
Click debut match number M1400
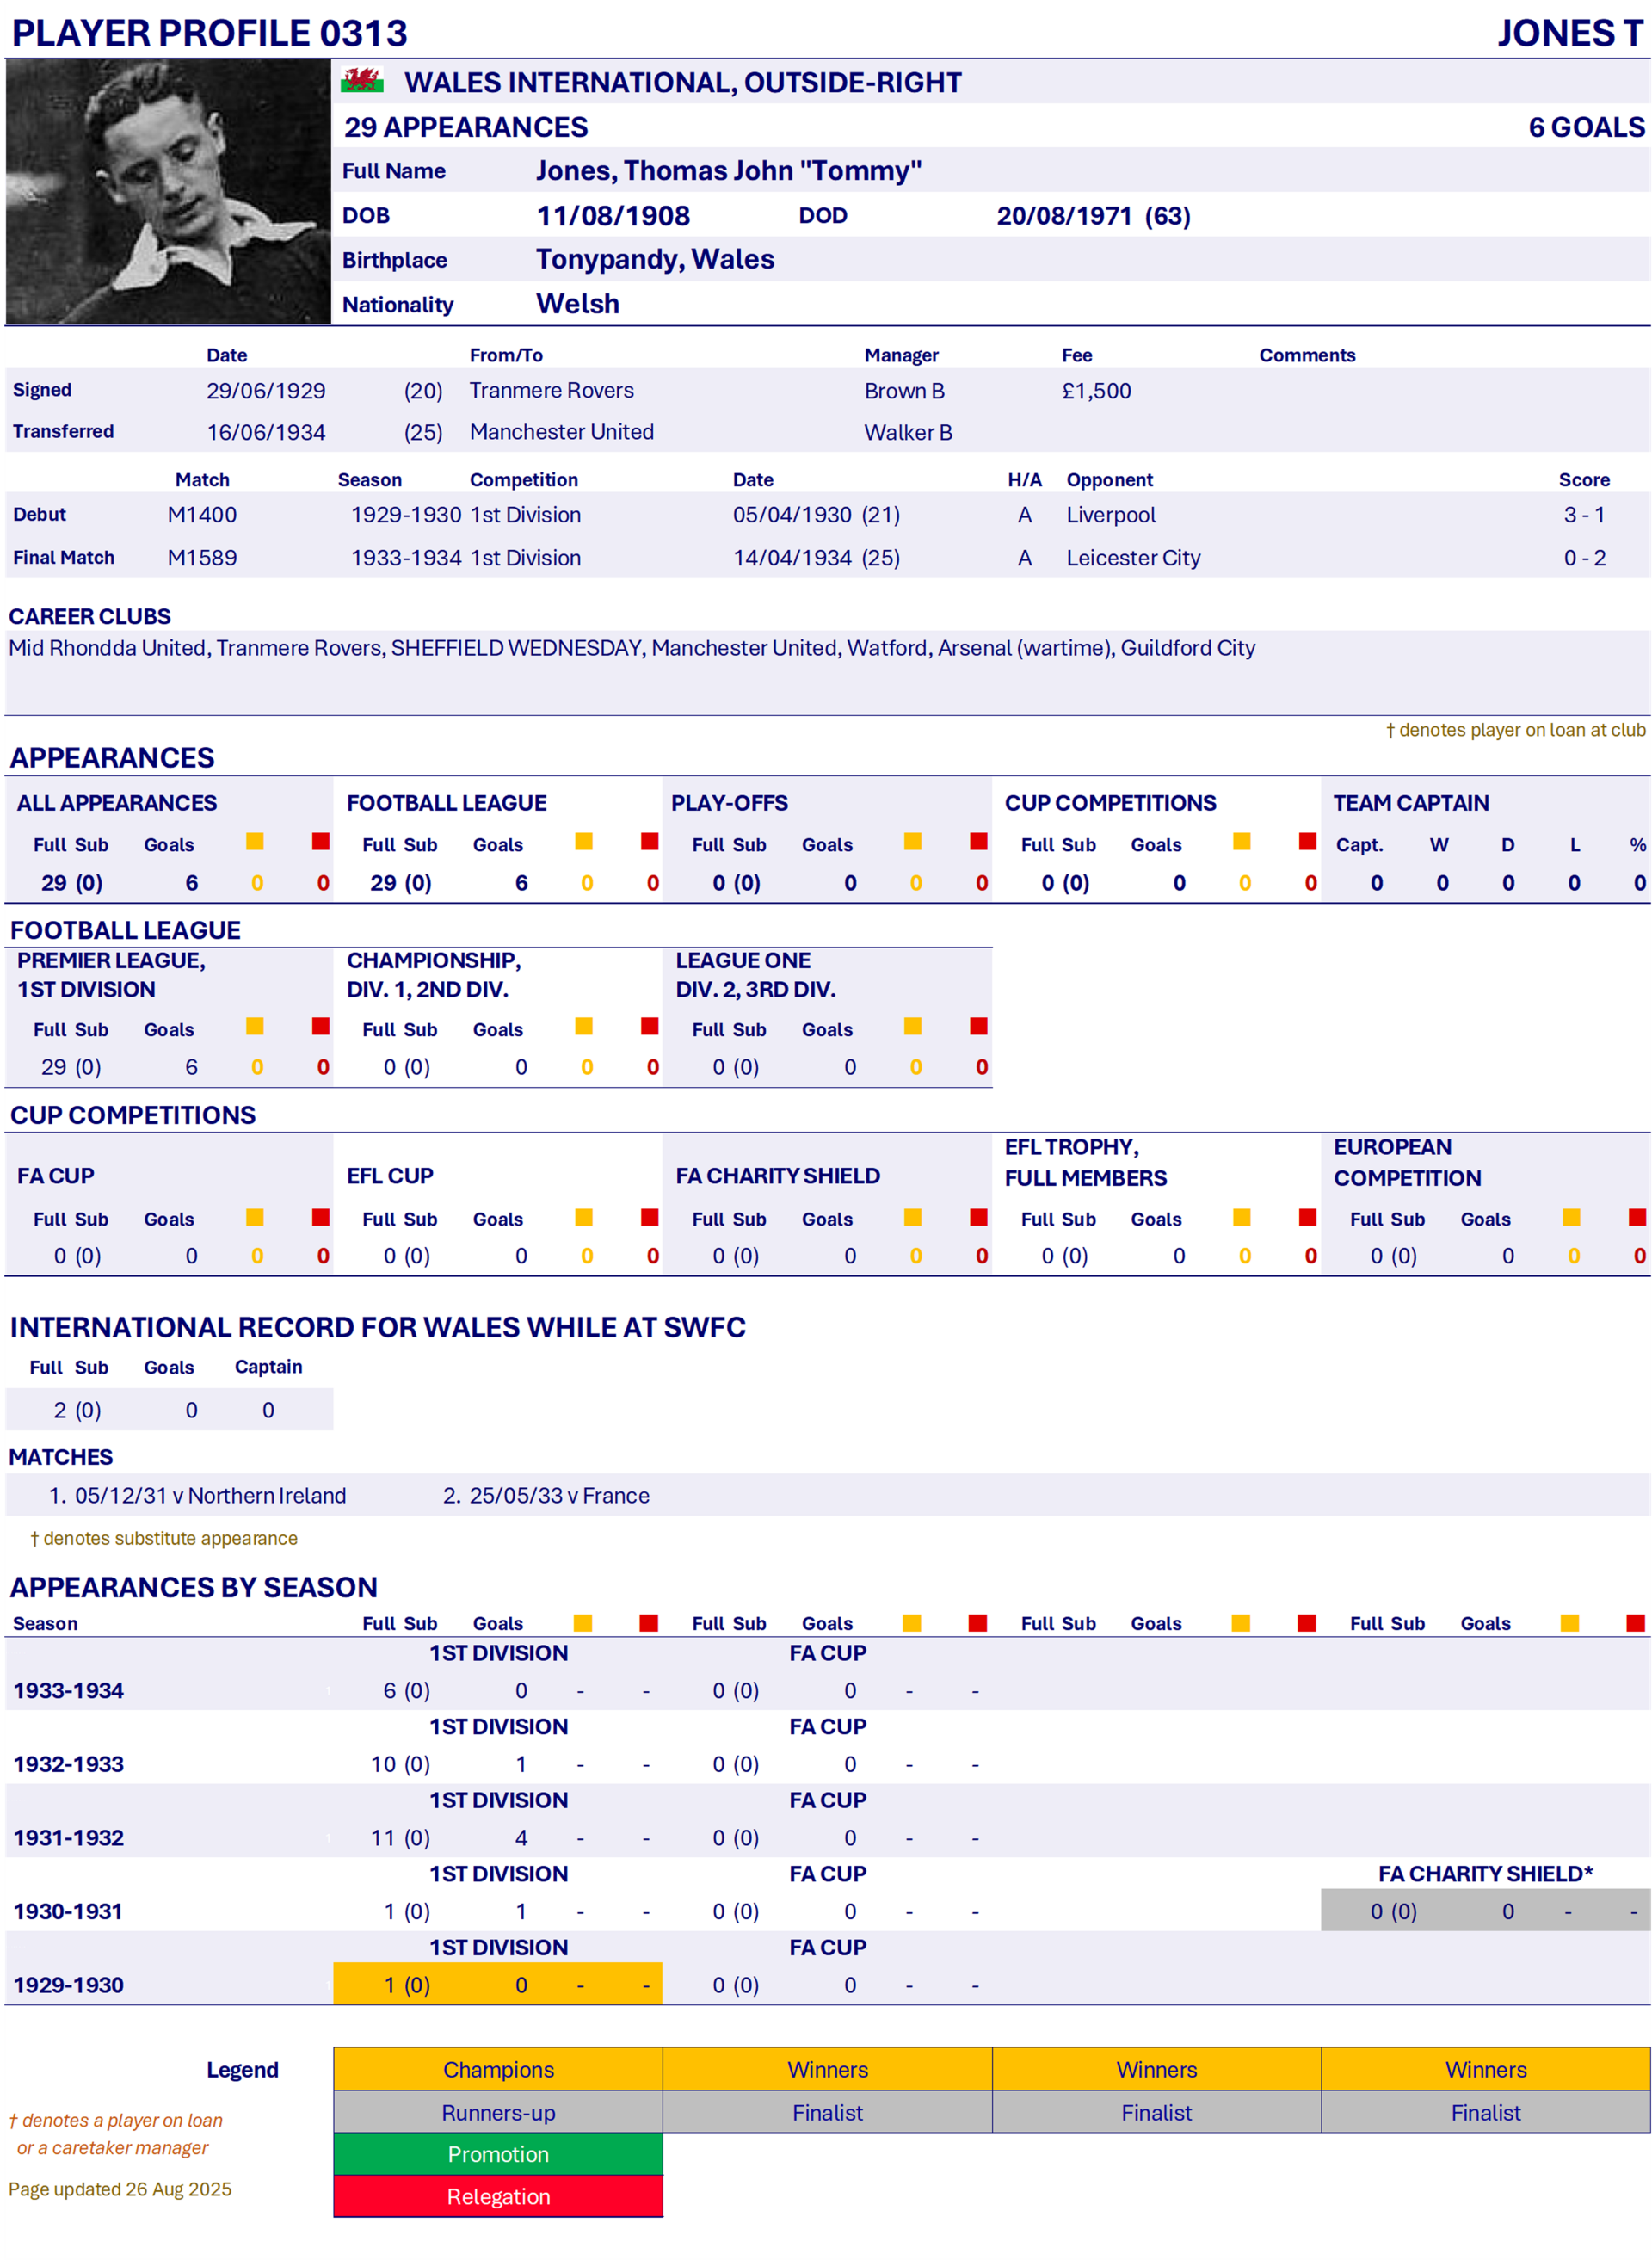click(202, 515)
